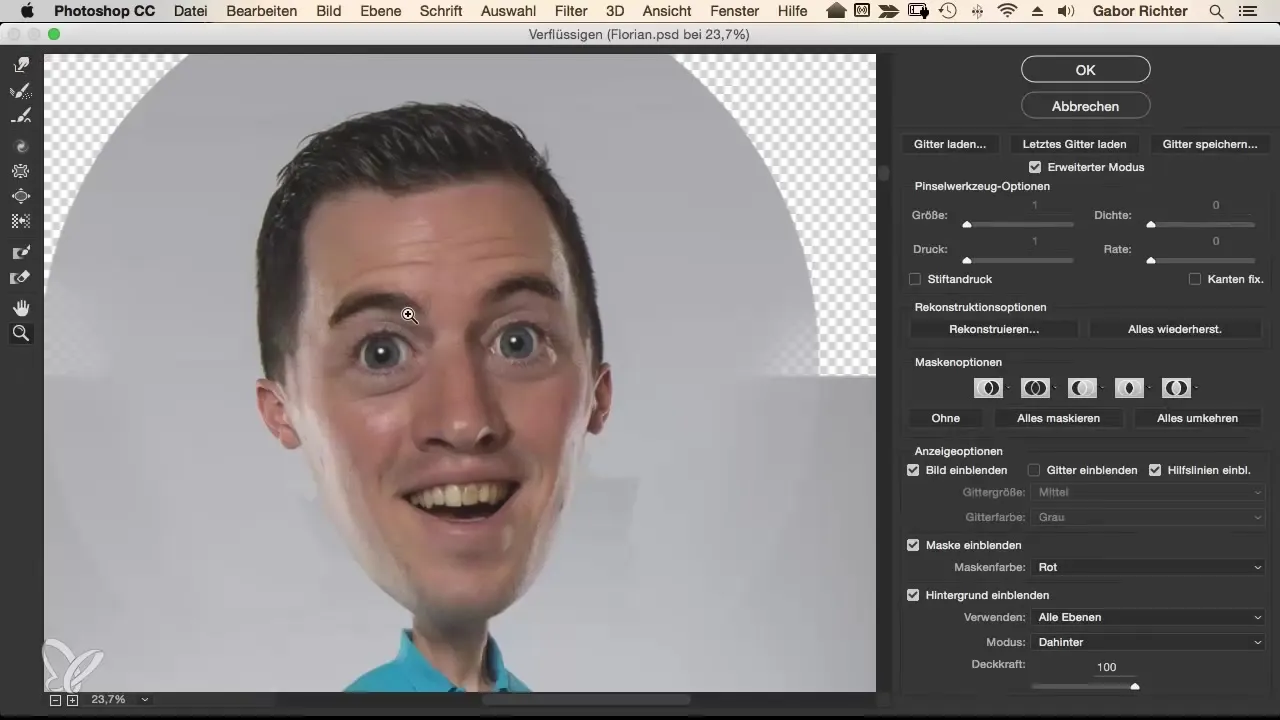
Task: Click the Replace Selection mask icon
Action: 986,387
